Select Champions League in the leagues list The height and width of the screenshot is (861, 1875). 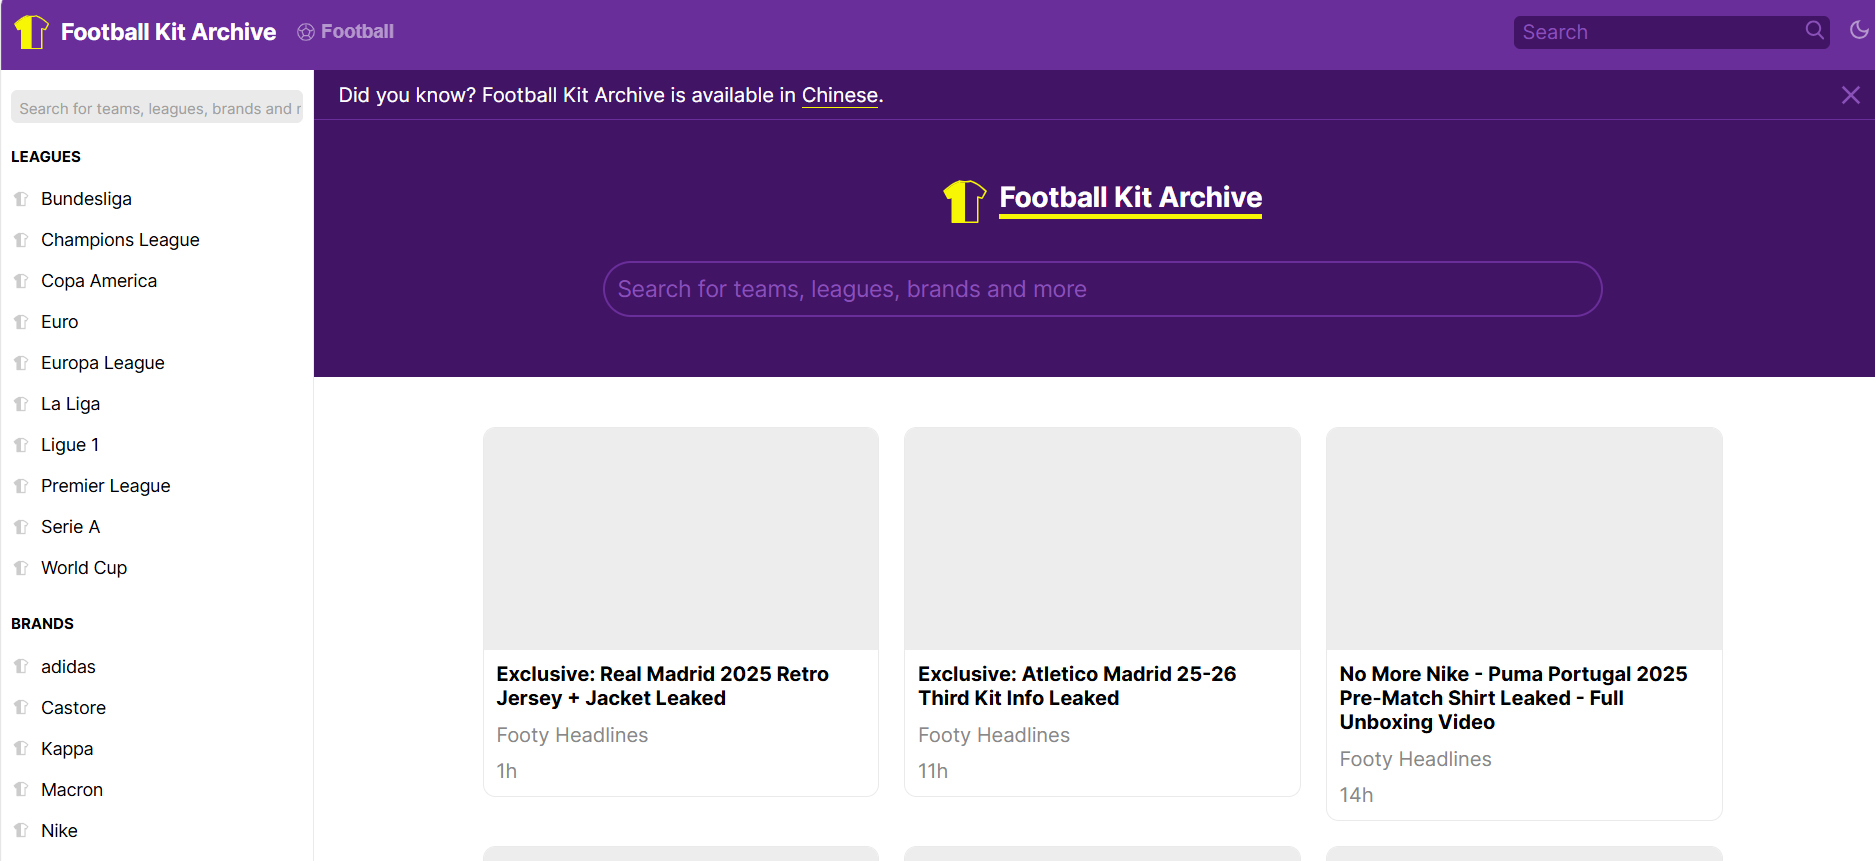pos(120,240)
